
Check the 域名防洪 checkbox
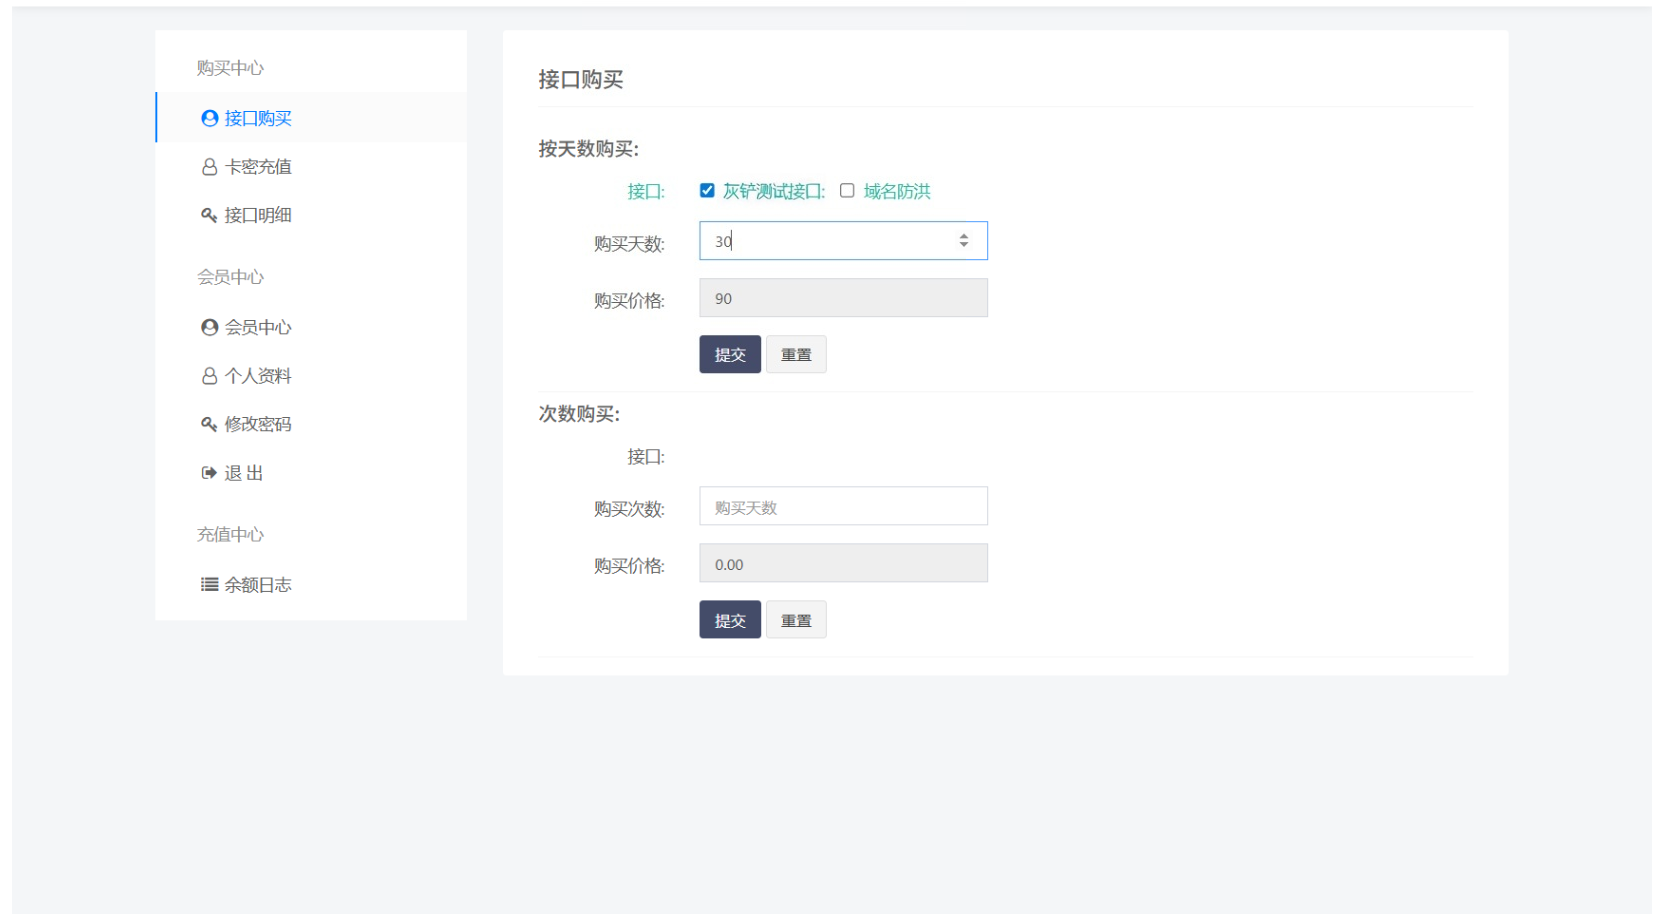[x=847, y=190]
